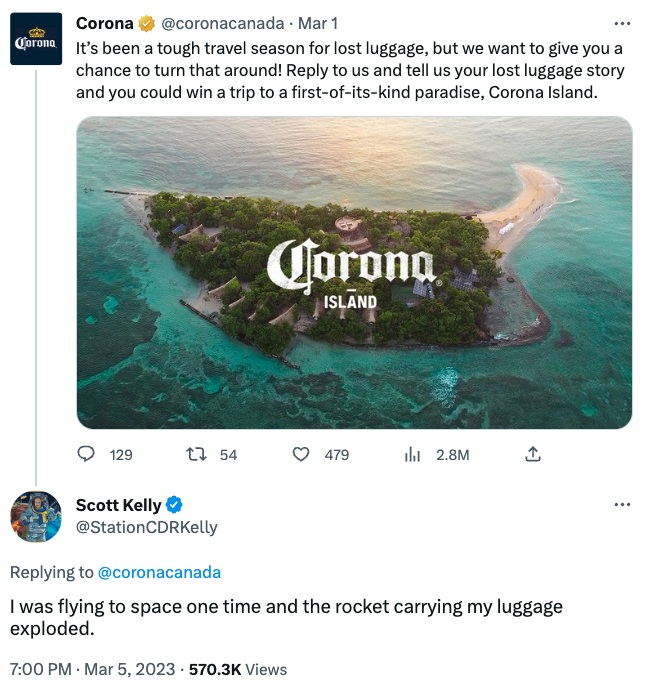The image size is (645, 685).
Task: Click Scott Kelly's blue verified badge
Action: pos(174,505)
